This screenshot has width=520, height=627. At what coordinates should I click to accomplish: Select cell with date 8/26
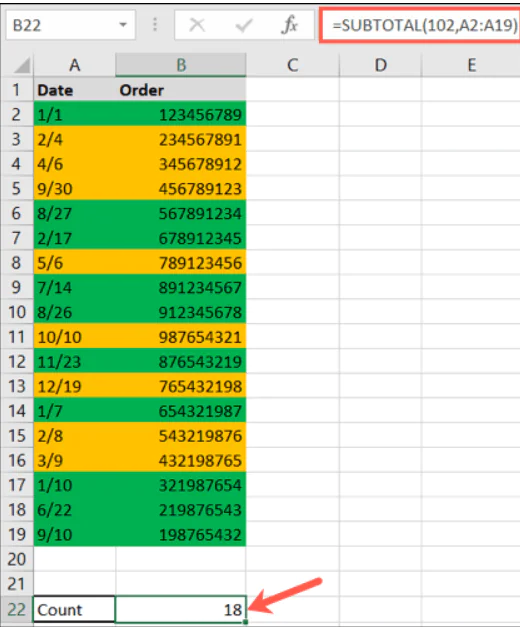pyautogui.click(x=74, y=312)
